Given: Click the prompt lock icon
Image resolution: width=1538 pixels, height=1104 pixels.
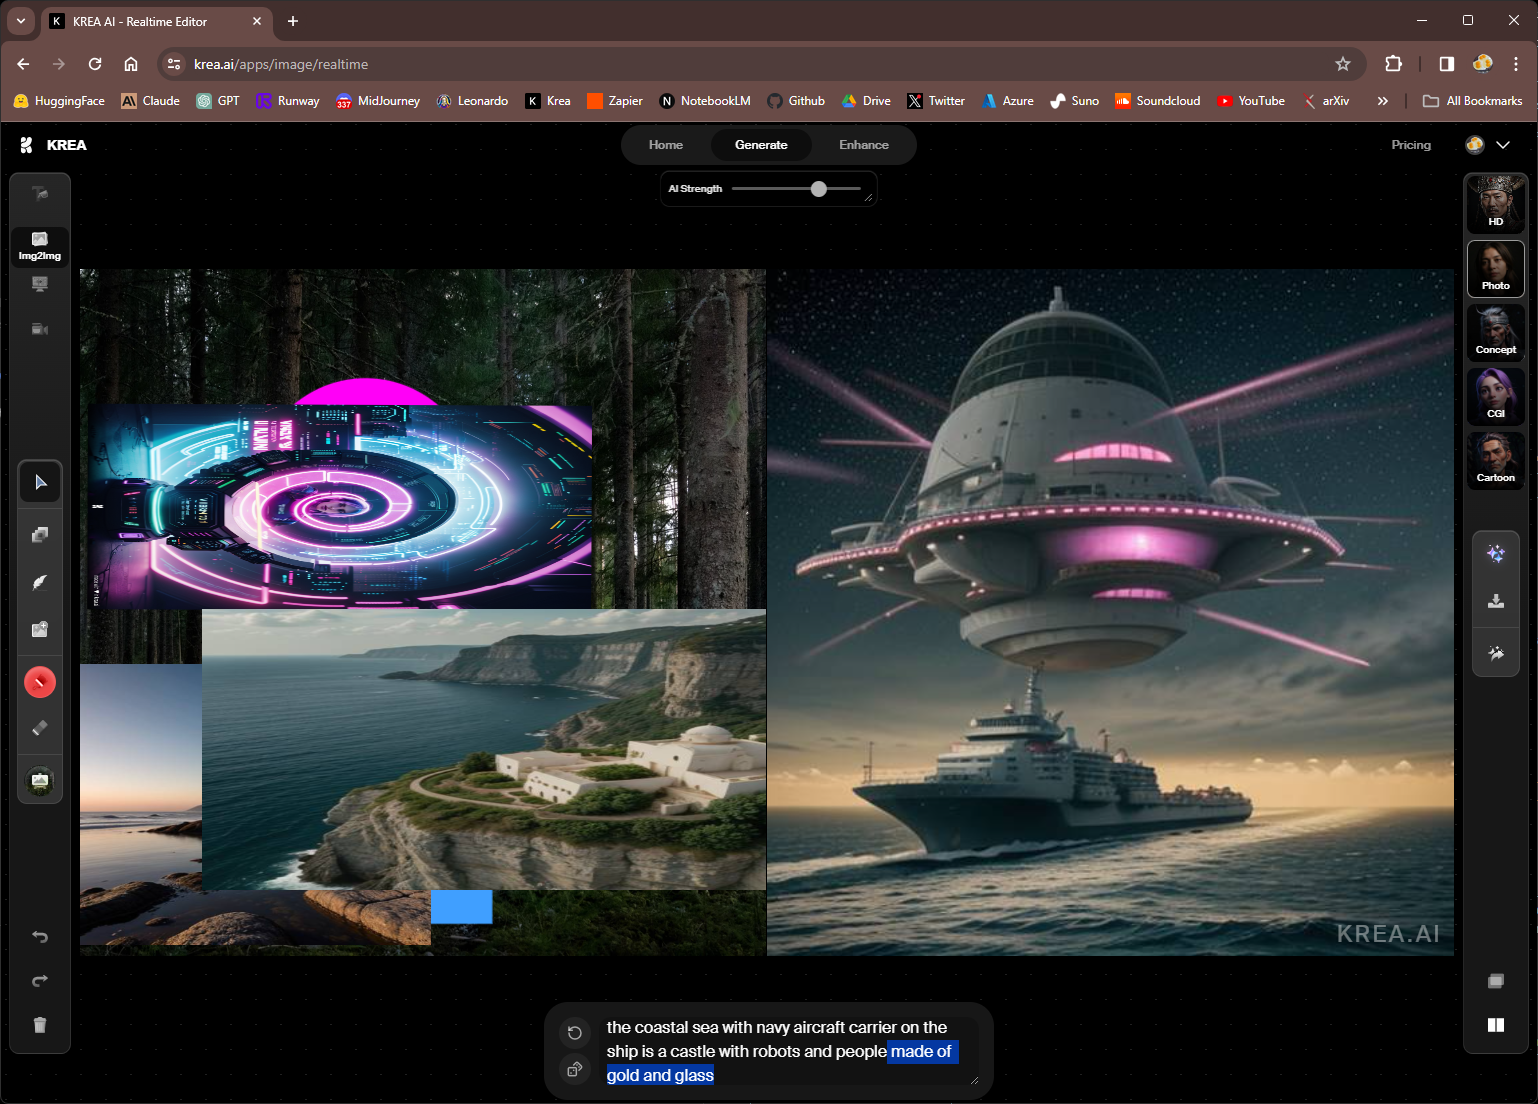Looking at the screenshot, I should [575, 1069].
